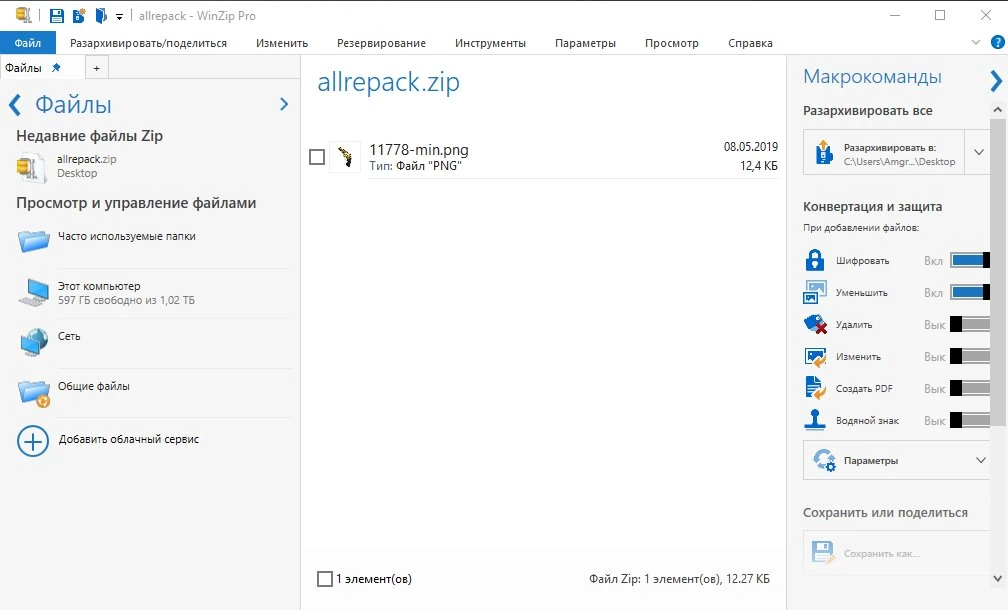1008x610 pixels.
Task: Click the Разархивировать в: unzip button
Action: (883, 153)
